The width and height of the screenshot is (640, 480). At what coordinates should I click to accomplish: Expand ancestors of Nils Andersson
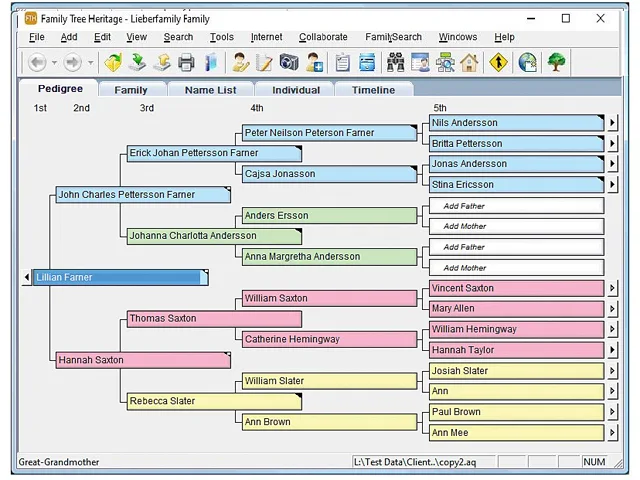[612, 122]
